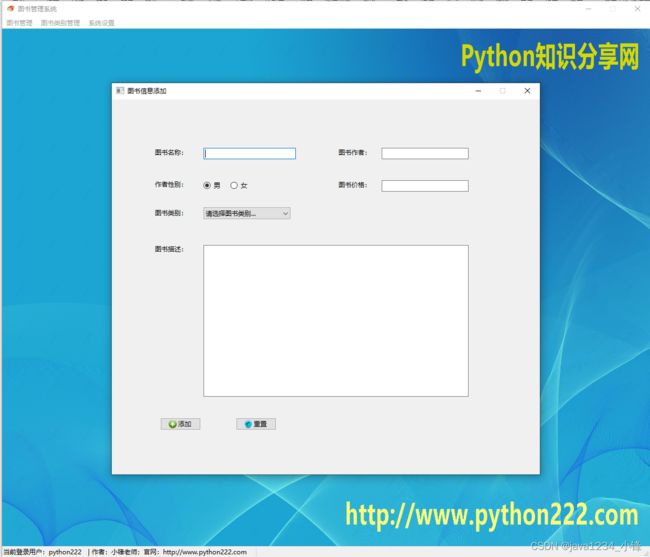
Task: Click inside the 图书描述 text area
Action: coord(336,321)
